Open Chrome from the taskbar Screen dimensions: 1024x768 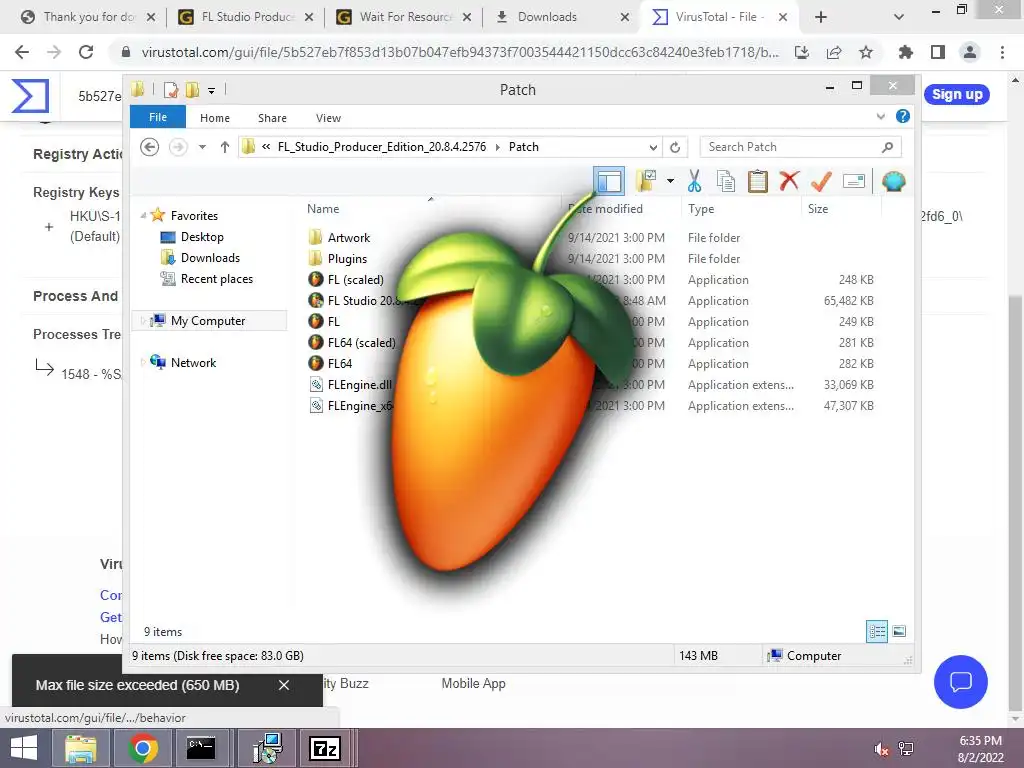(143, 748)
